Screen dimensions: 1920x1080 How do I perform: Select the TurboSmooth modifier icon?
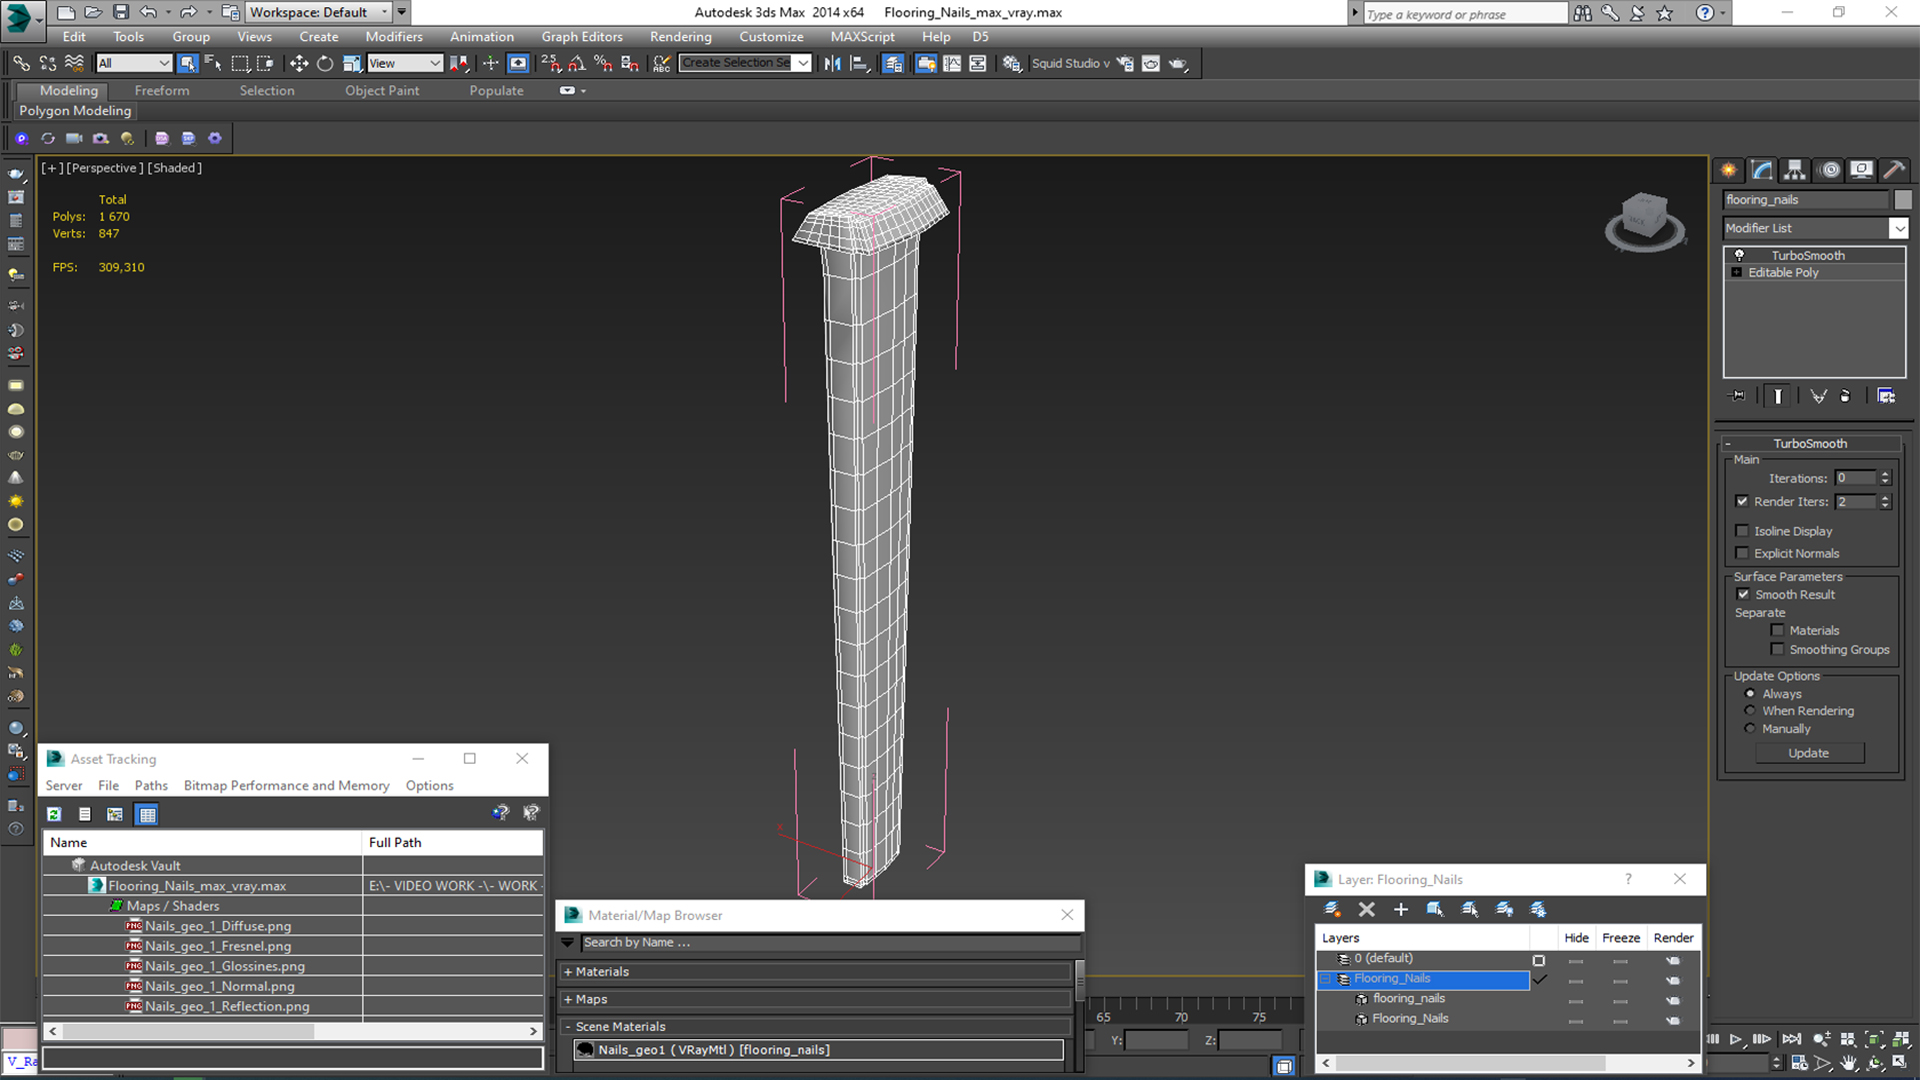[x=1738, y=253]
